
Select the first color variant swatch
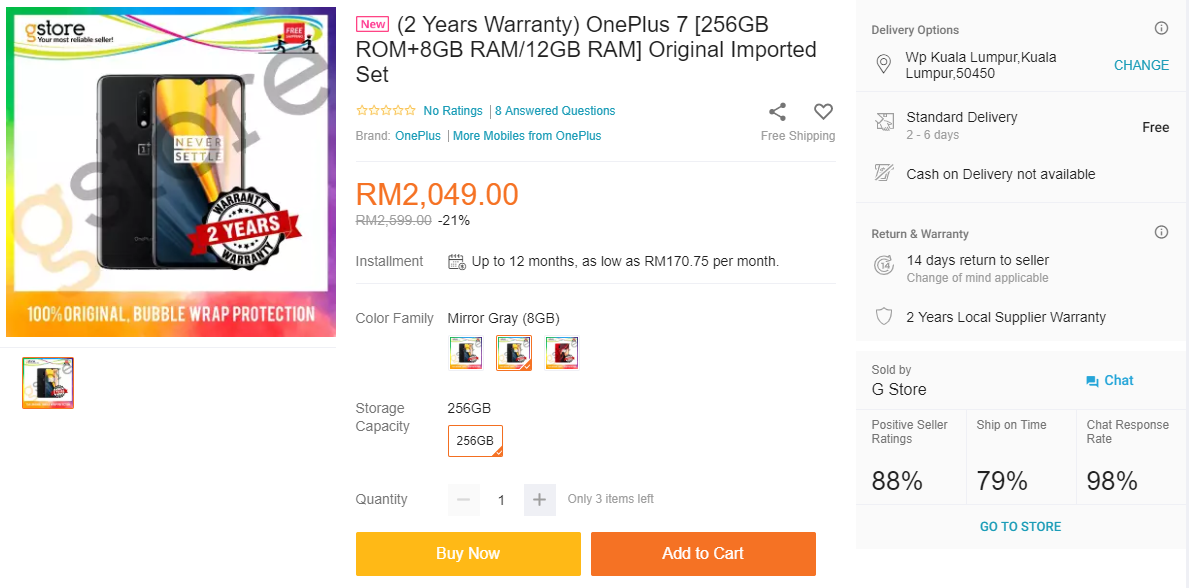tap(465, 353)
